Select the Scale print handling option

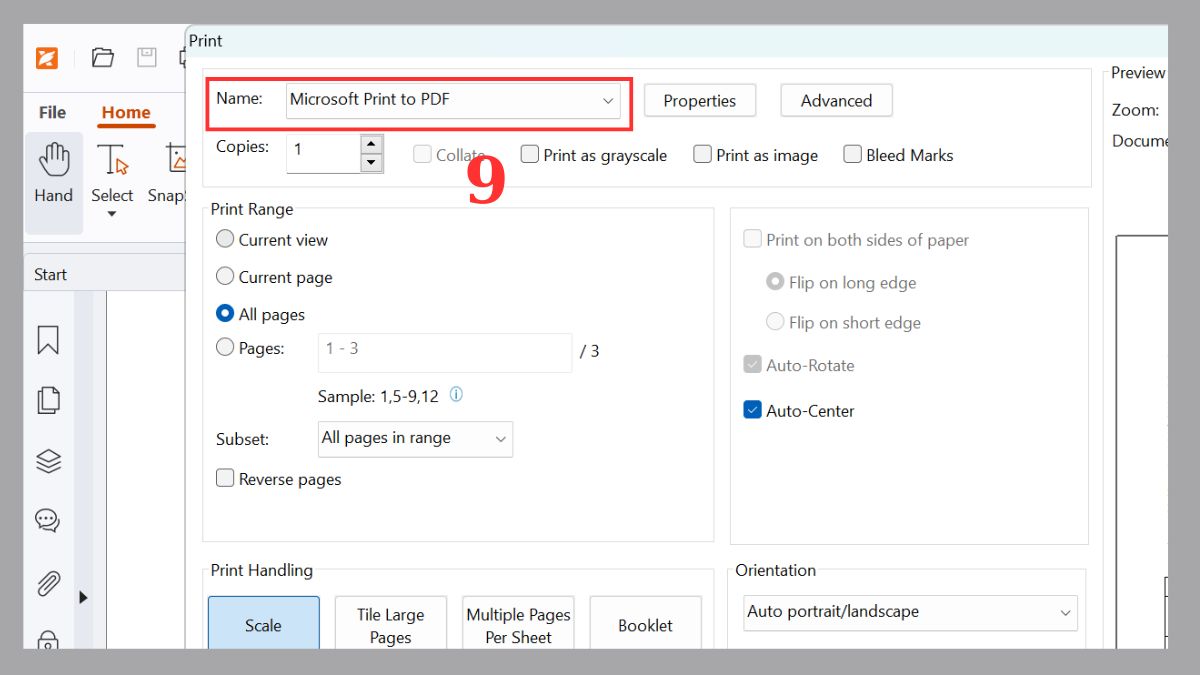point(264,623)
